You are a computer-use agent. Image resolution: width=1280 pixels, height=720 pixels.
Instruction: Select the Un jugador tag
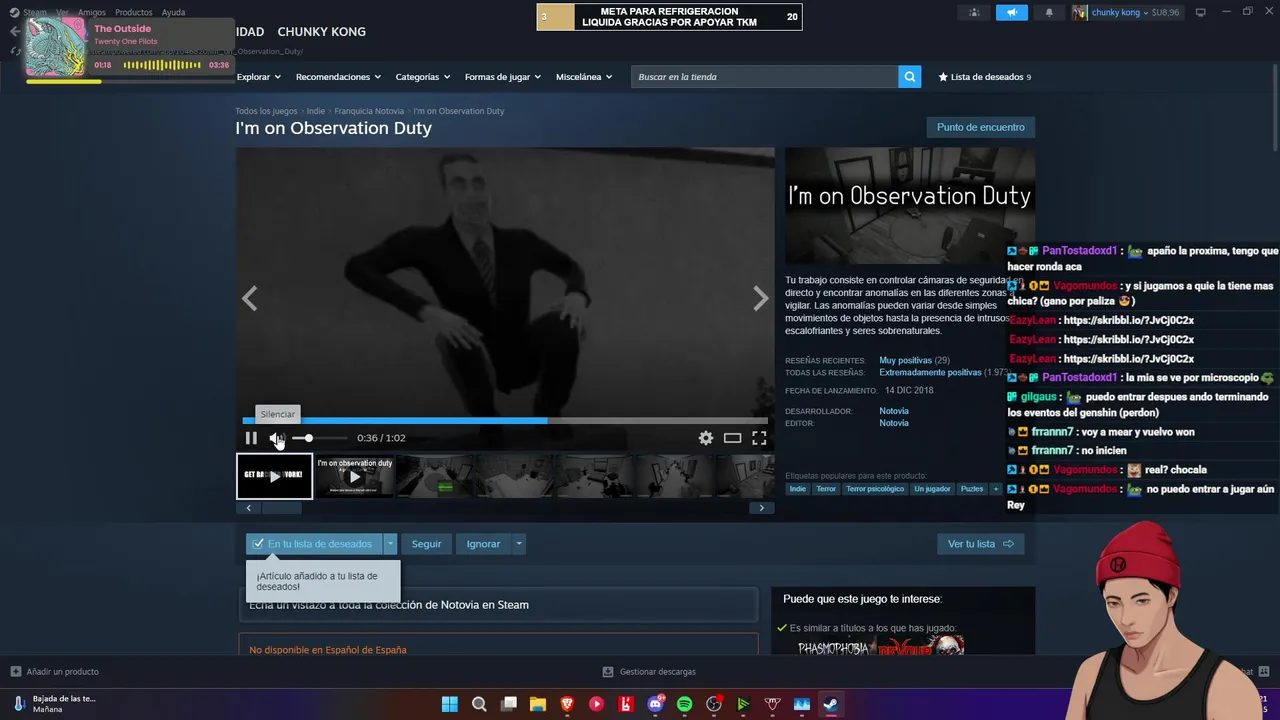pos(932,489)
